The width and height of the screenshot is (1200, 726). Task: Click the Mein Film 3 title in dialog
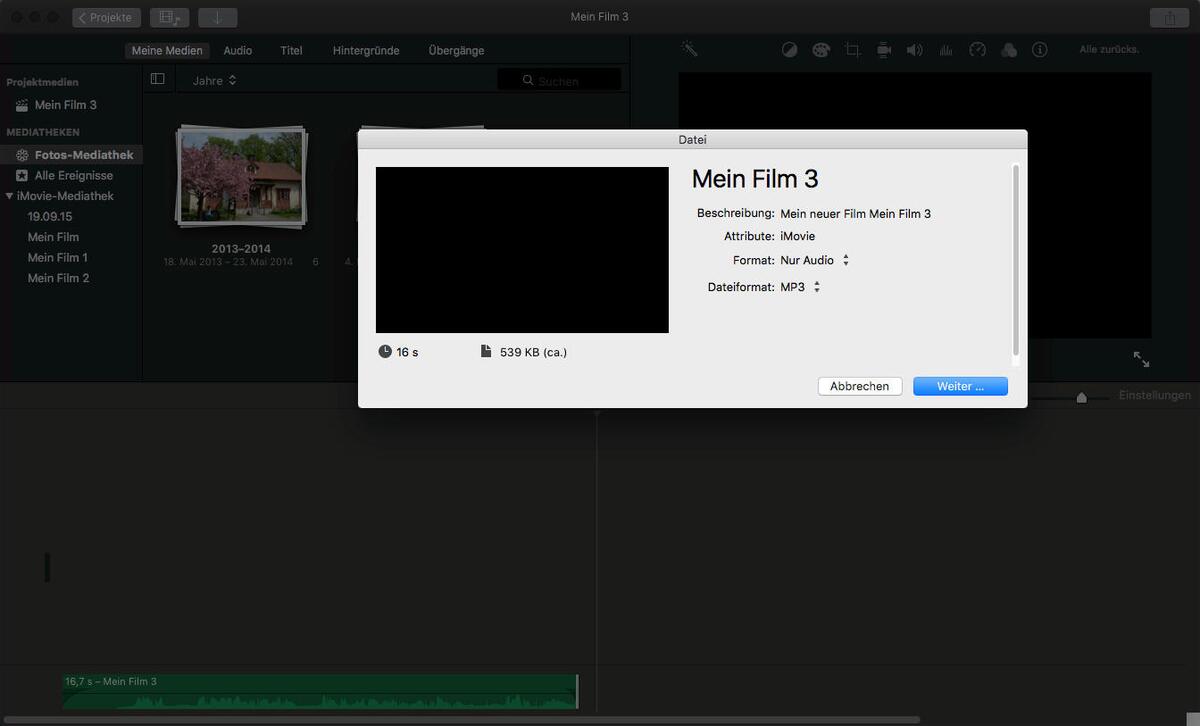point(755,179)
